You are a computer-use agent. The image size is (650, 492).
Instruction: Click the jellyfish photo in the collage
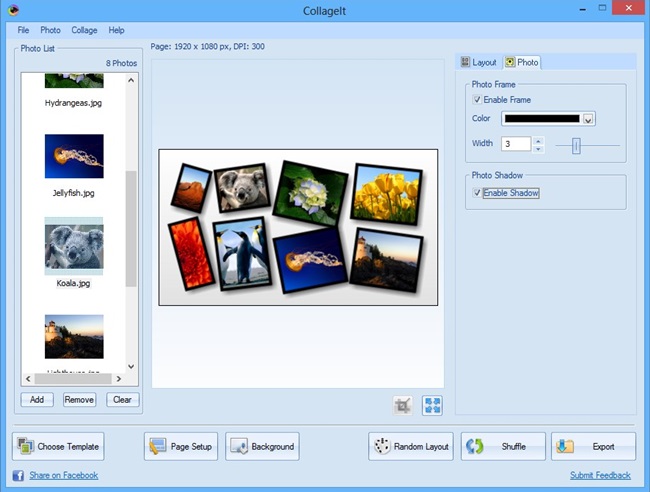[x=310, y=260]
